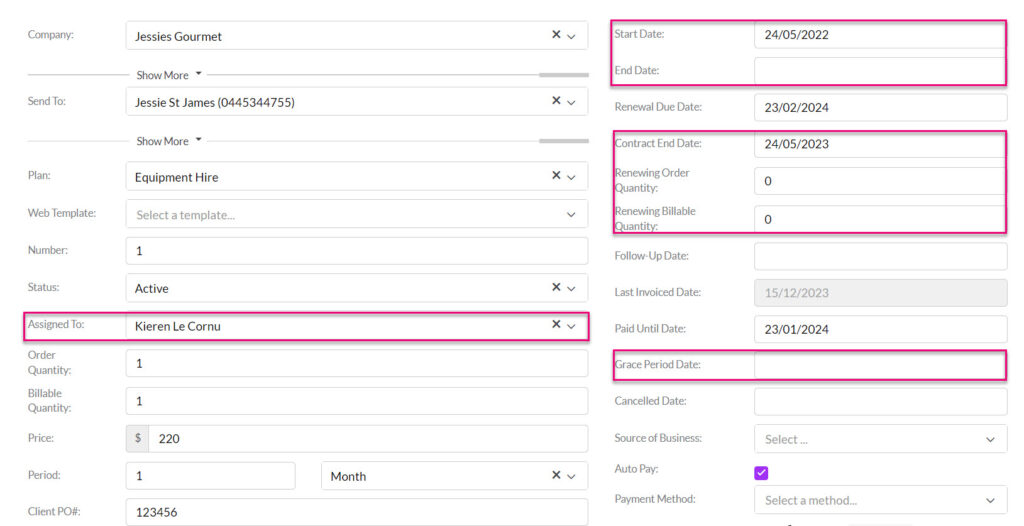Remove the Equipment Hire plan selection
Screen dimensions: 1024x526
pos(556,175)
